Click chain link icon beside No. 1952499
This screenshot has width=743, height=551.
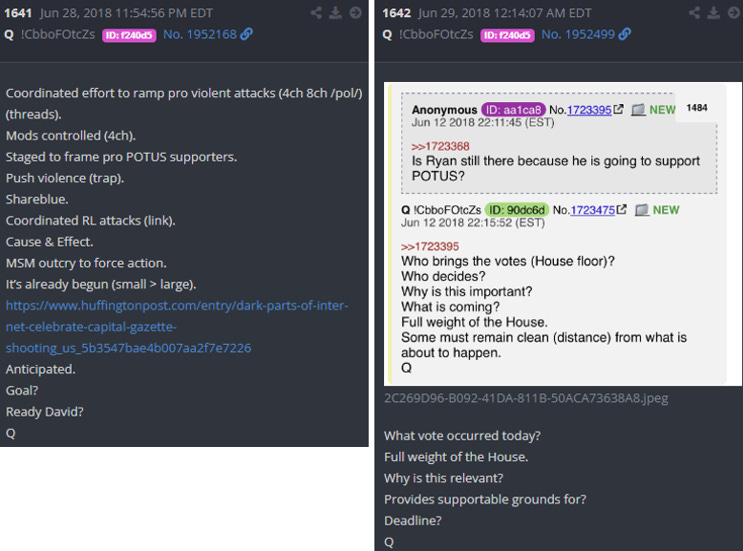(625, 34)
